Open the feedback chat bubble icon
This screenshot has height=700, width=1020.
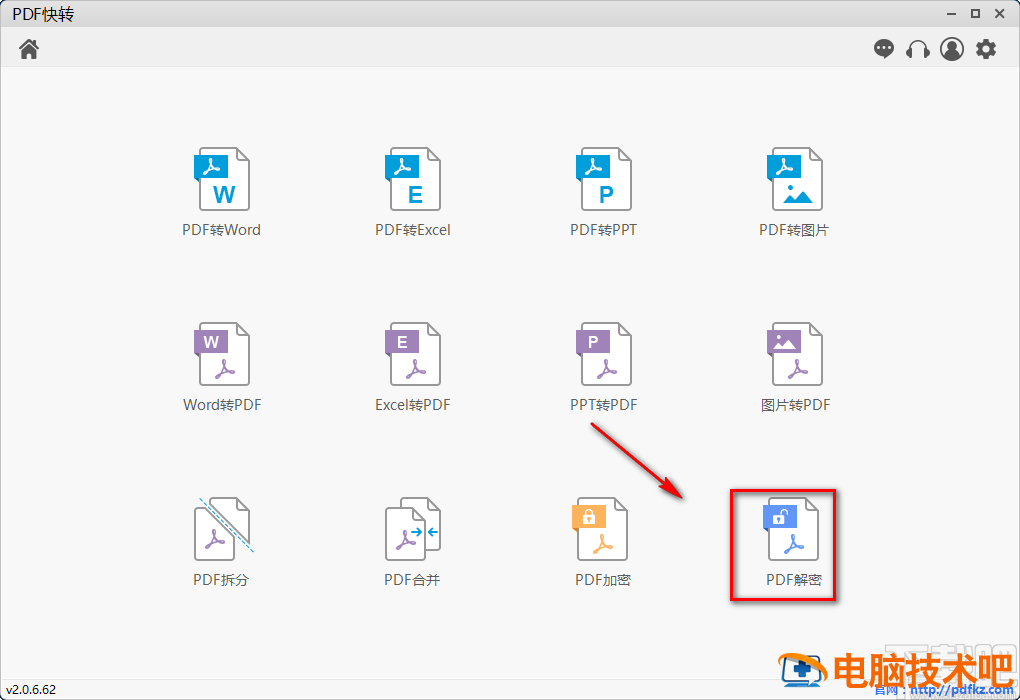(x=883, y=49)
